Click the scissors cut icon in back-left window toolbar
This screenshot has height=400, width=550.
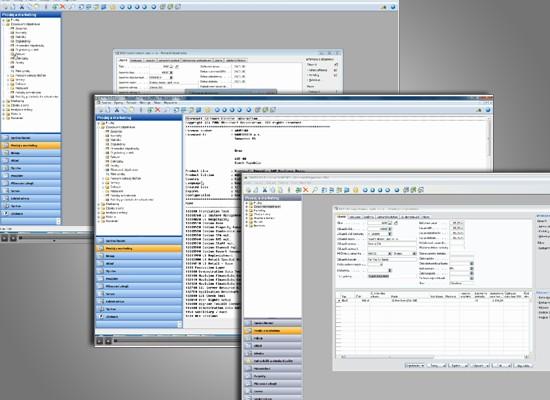pyautogui.click(x=22, y=7)
